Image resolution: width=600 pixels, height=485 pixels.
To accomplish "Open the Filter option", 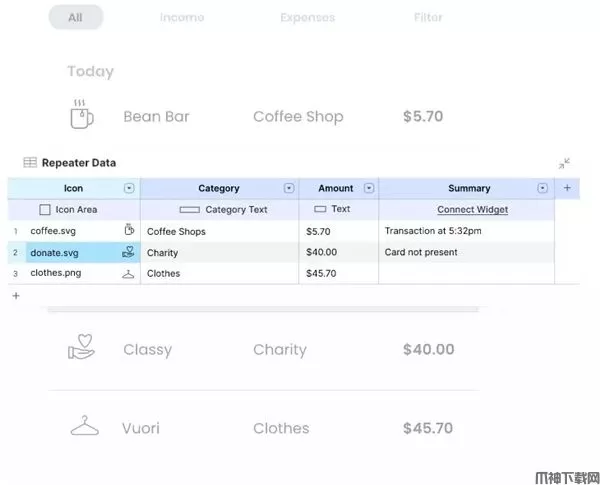I will pyautogui.click(x=428, y=17).
